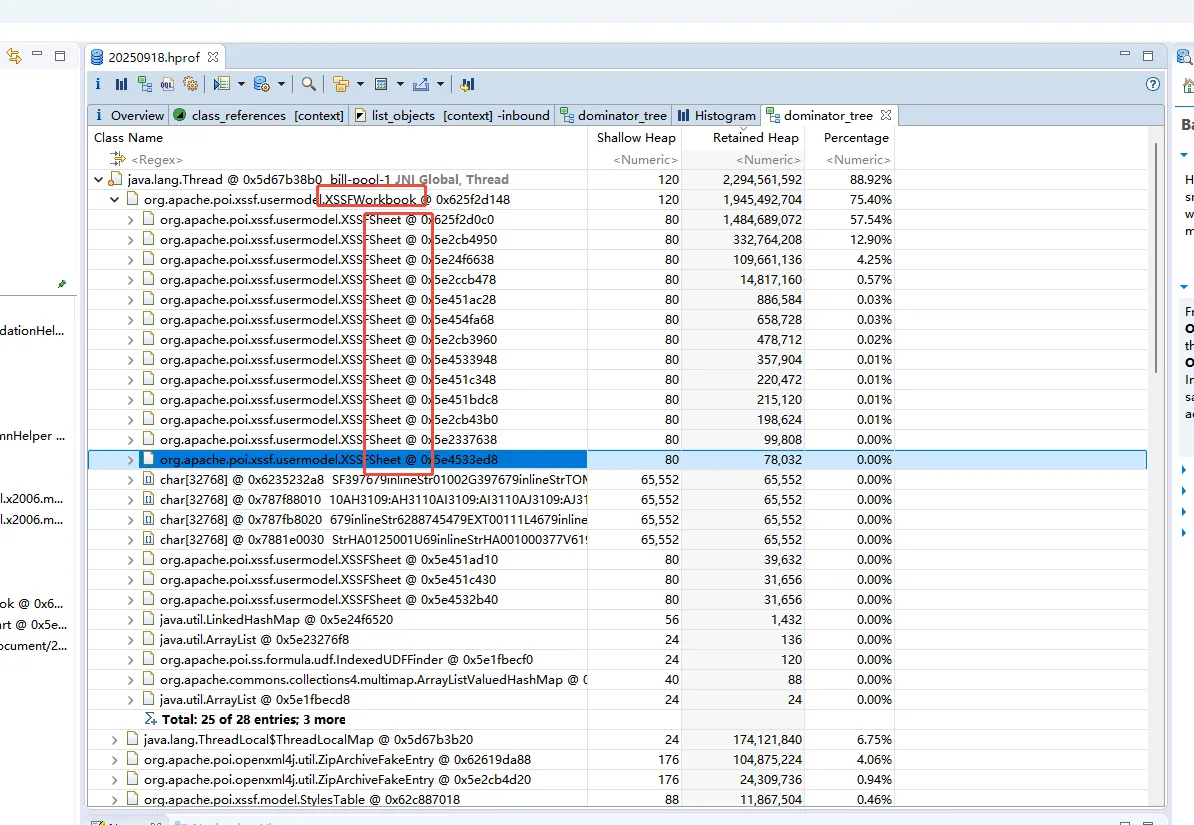Click the Class Name Regex filter field
The height and width of the screenshot is (825, 1194).
pos(337,159)
